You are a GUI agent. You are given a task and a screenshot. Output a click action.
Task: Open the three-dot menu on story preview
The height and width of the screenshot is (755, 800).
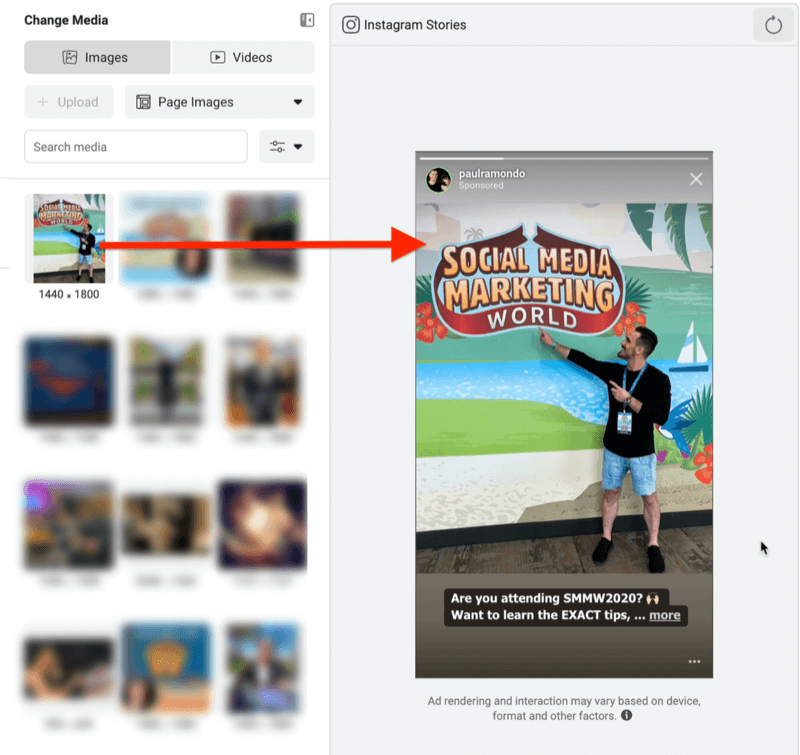click(x=694, y=662)
